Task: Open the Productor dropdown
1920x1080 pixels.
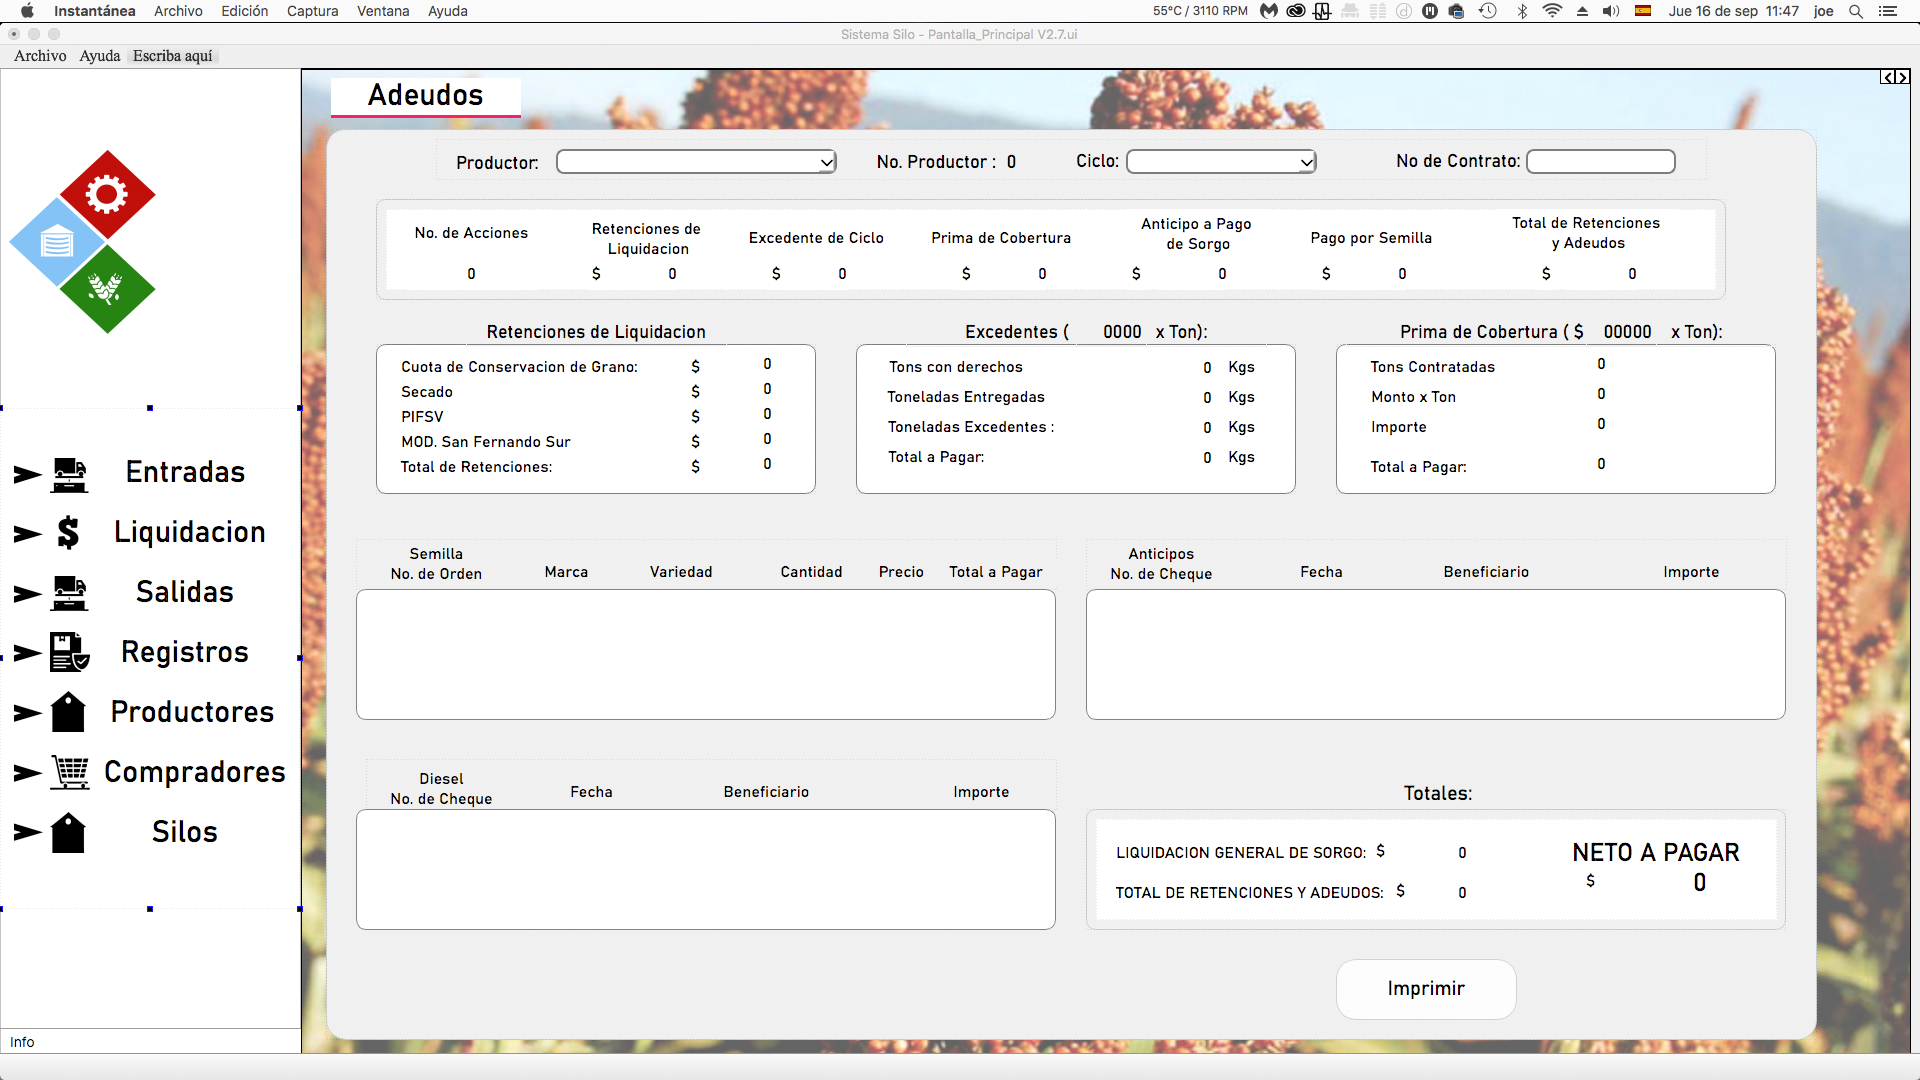Action: pos(696,162)
